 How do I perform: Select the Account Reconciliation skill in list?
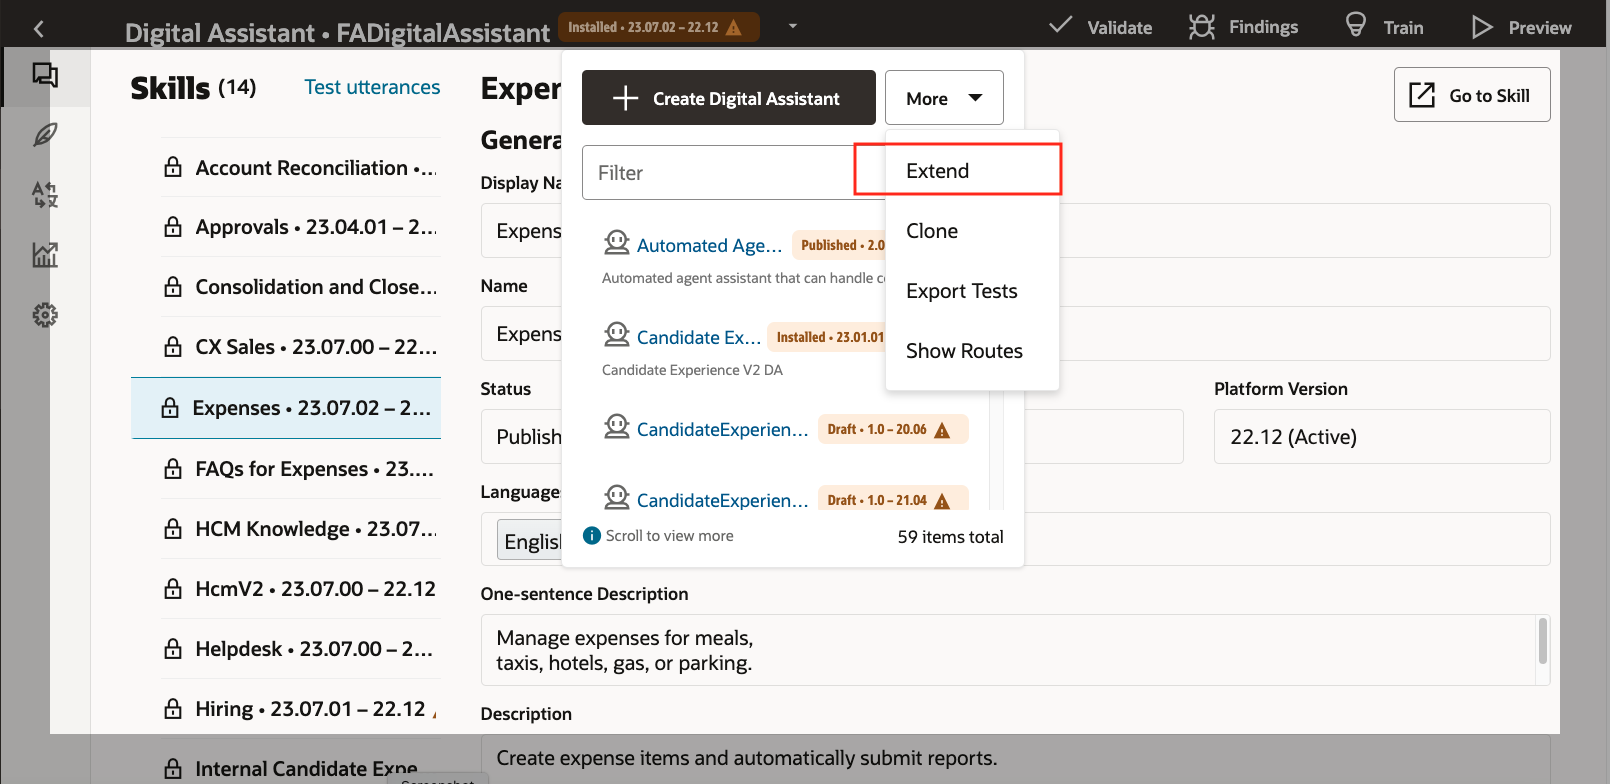click(x=301, y=168)
